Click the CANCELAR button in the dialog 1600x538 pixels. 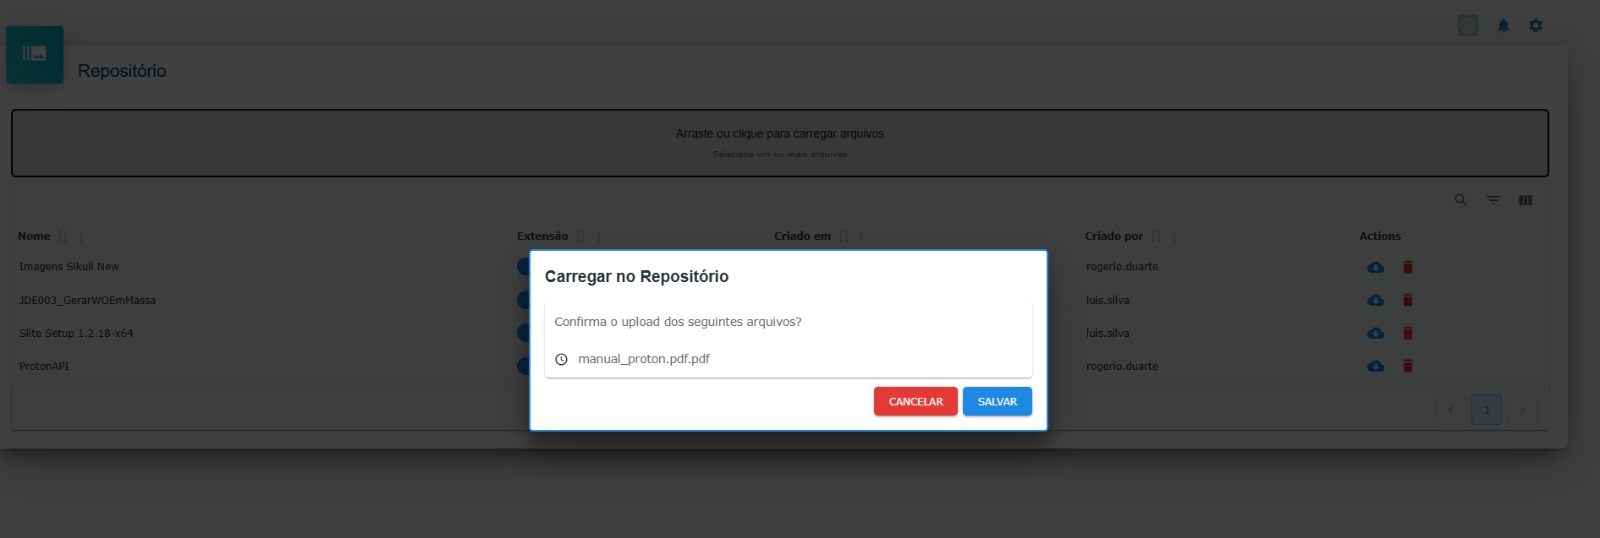[x=915, y=401]
